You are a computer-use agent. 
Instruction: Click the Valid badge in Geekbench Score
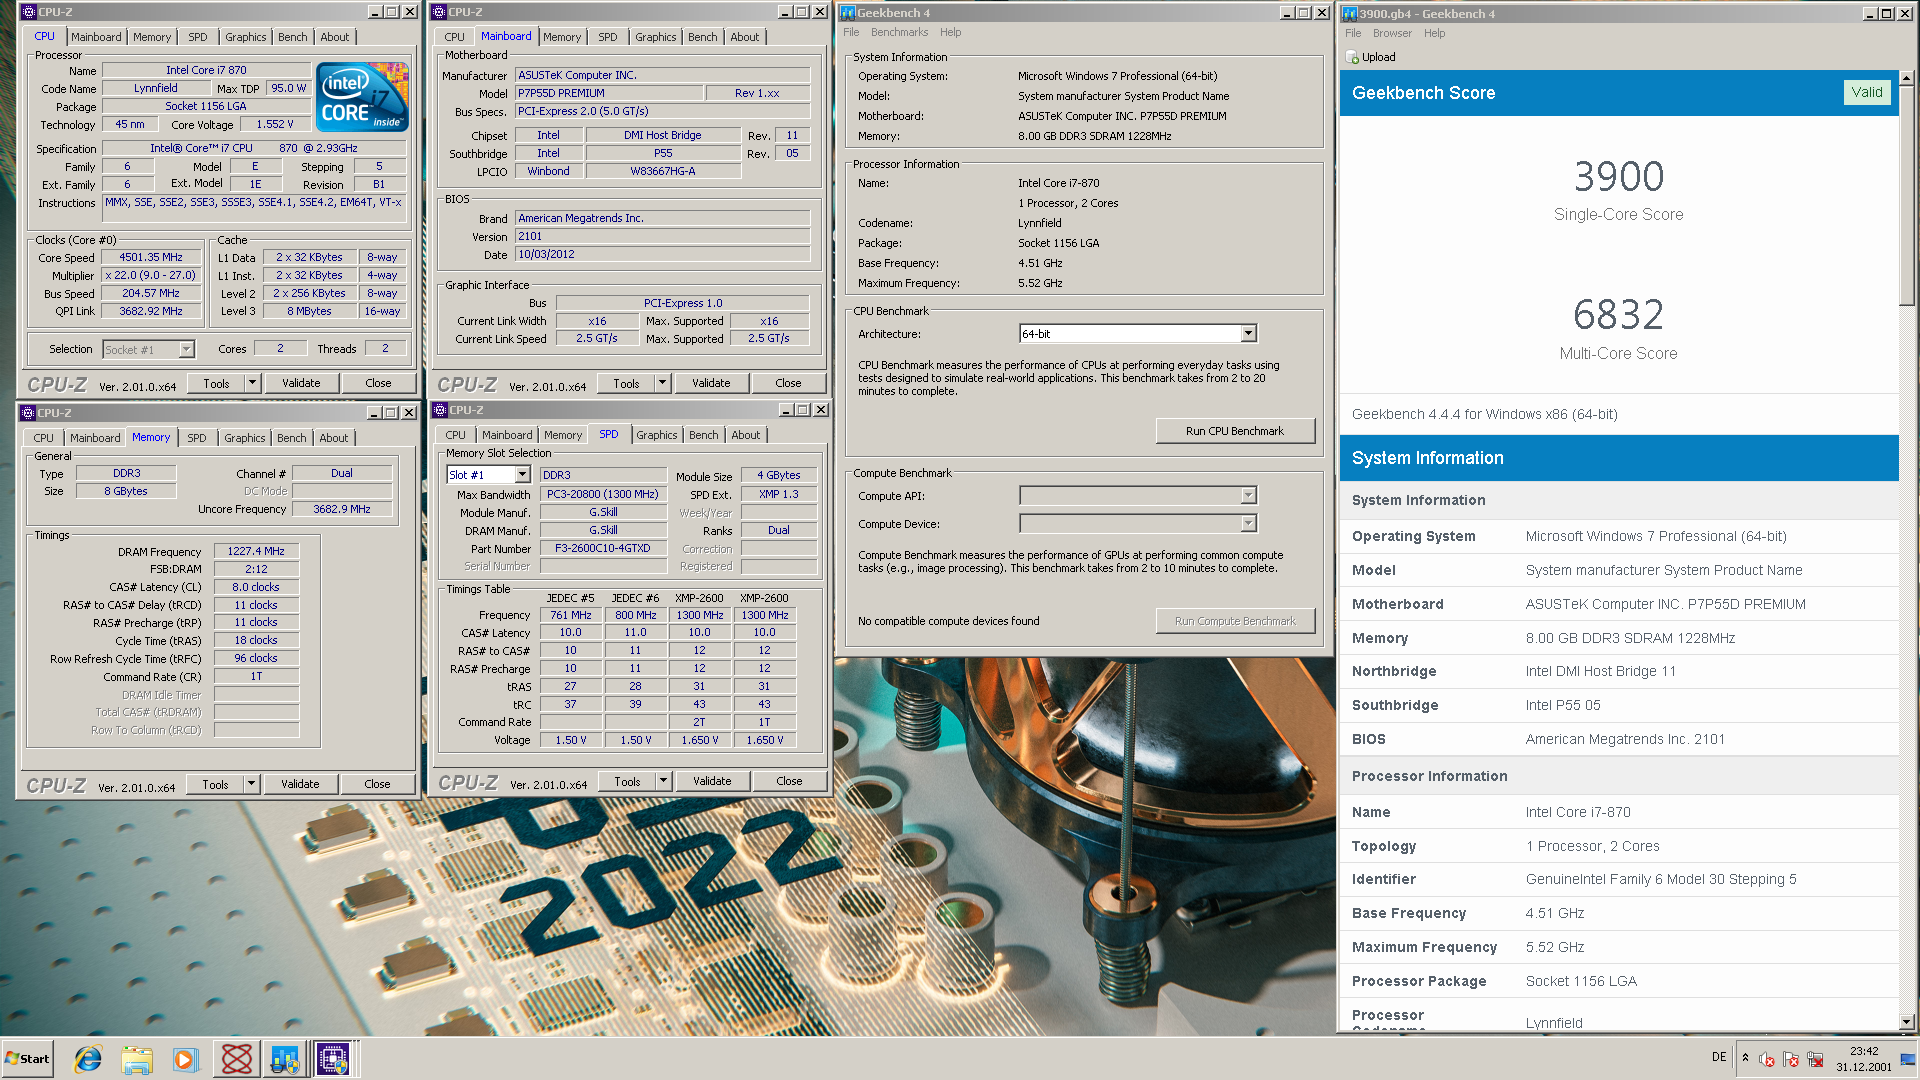[1866, 92]
